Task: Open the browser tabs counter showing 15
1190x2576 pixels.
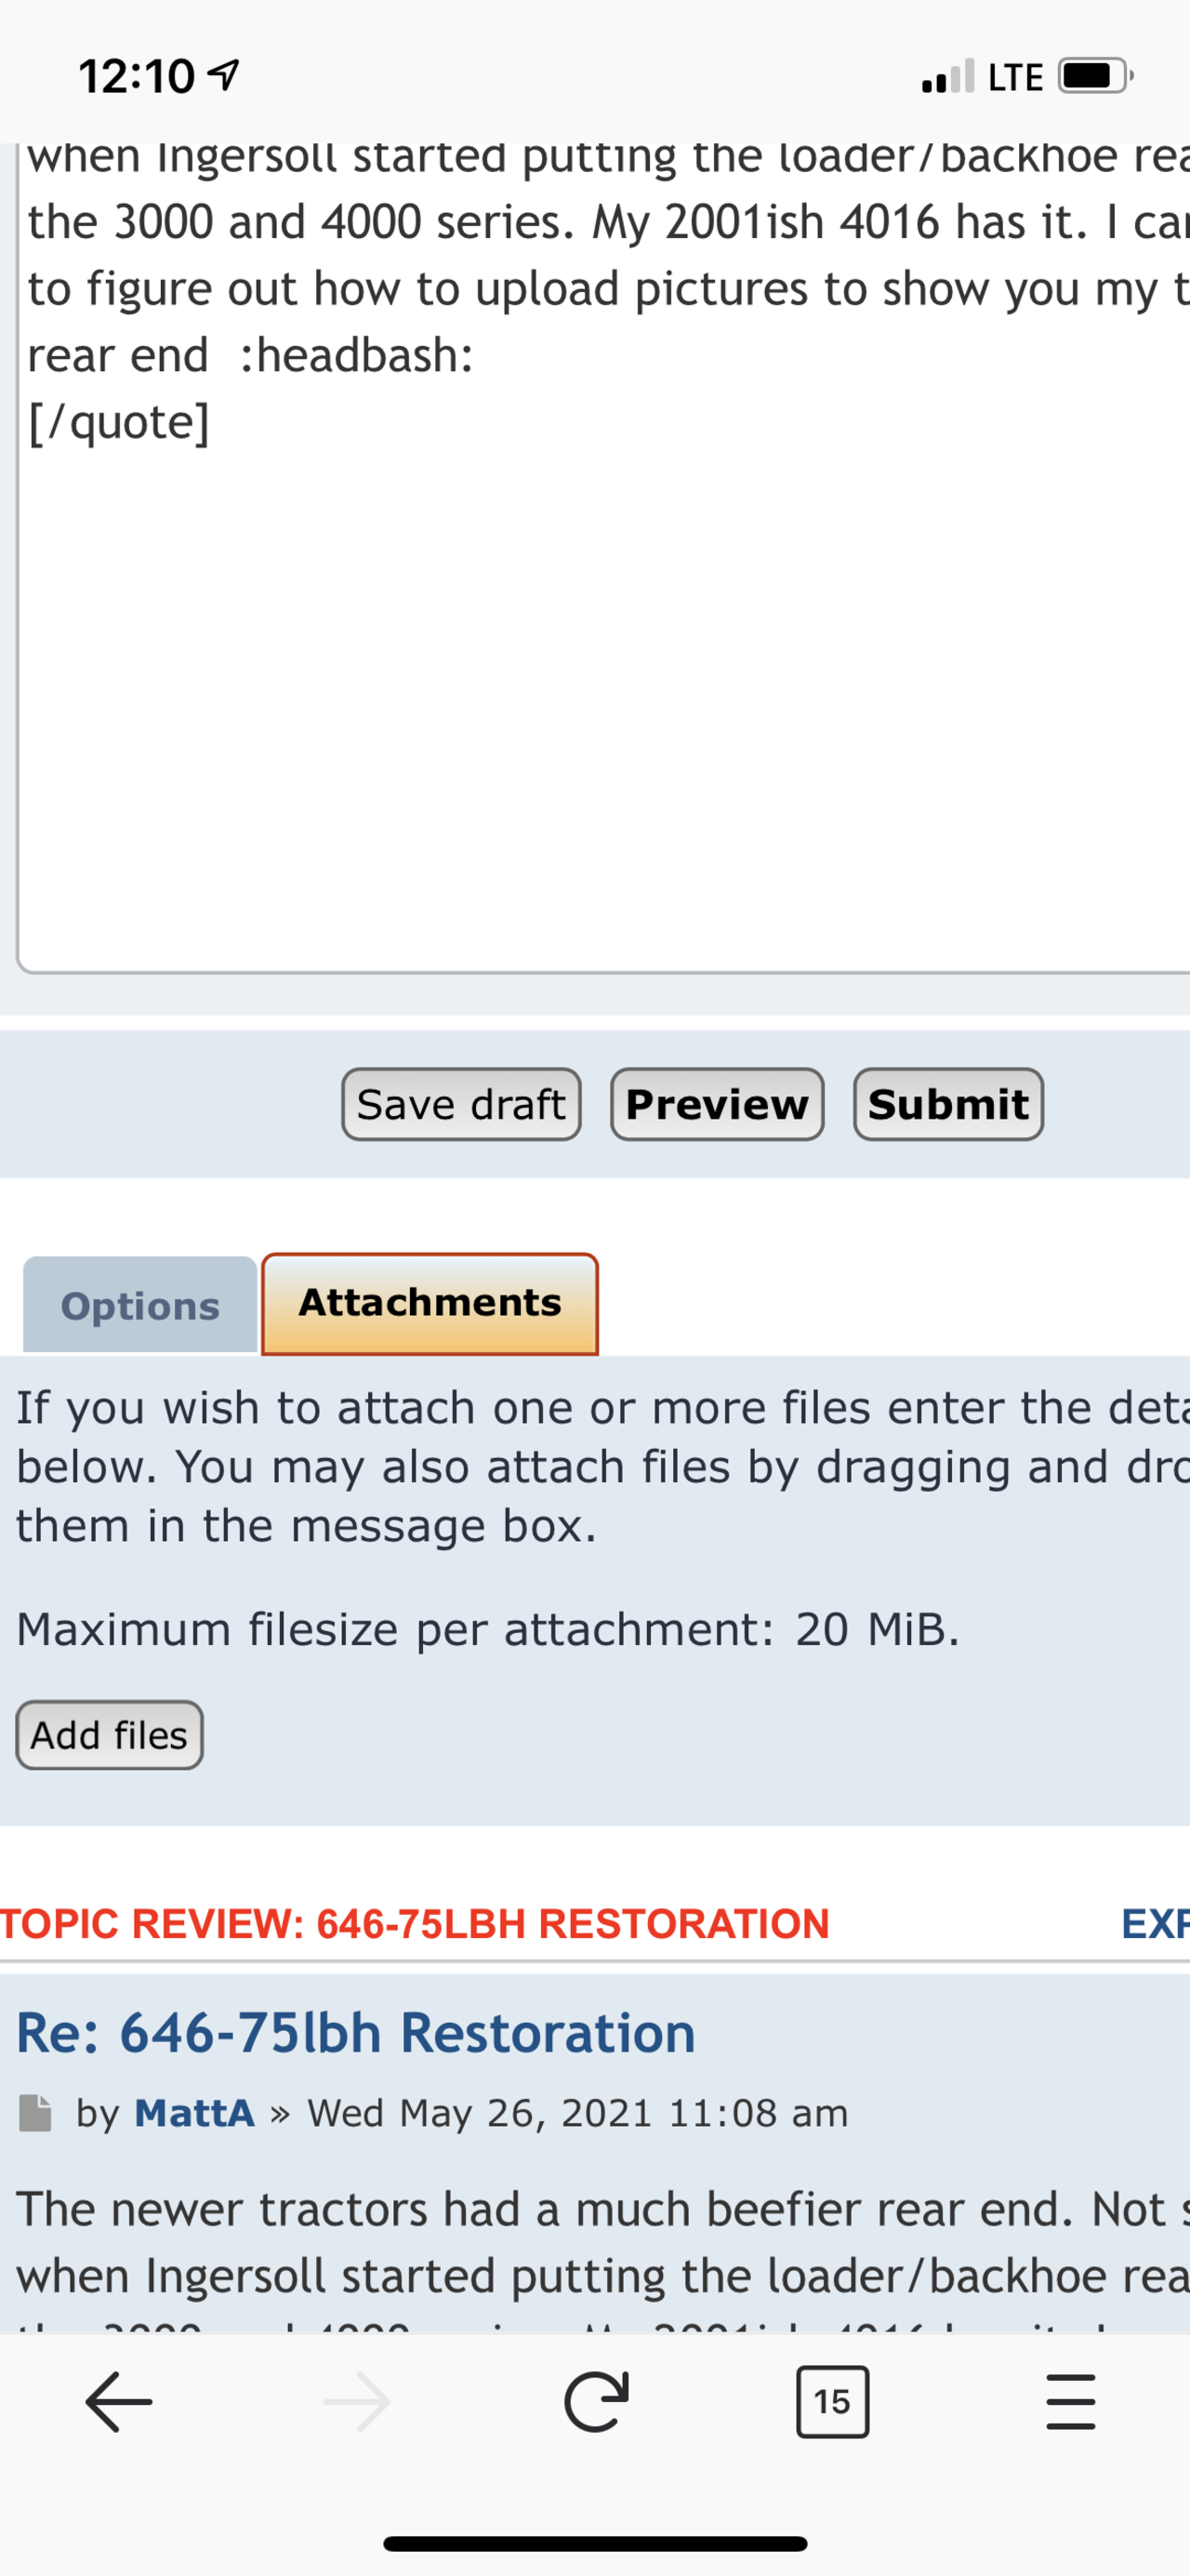Action: [832, 2401]
